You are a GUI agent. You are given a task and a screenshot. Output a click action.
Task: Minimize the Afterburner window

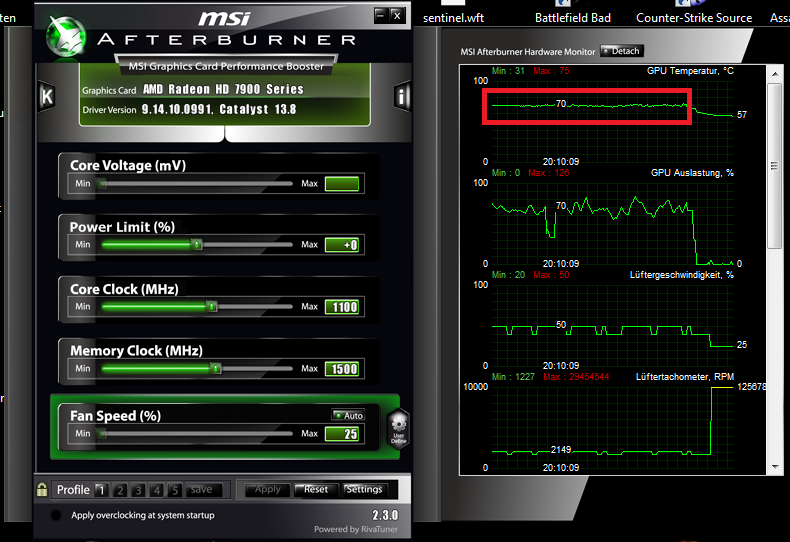point(380,16)
